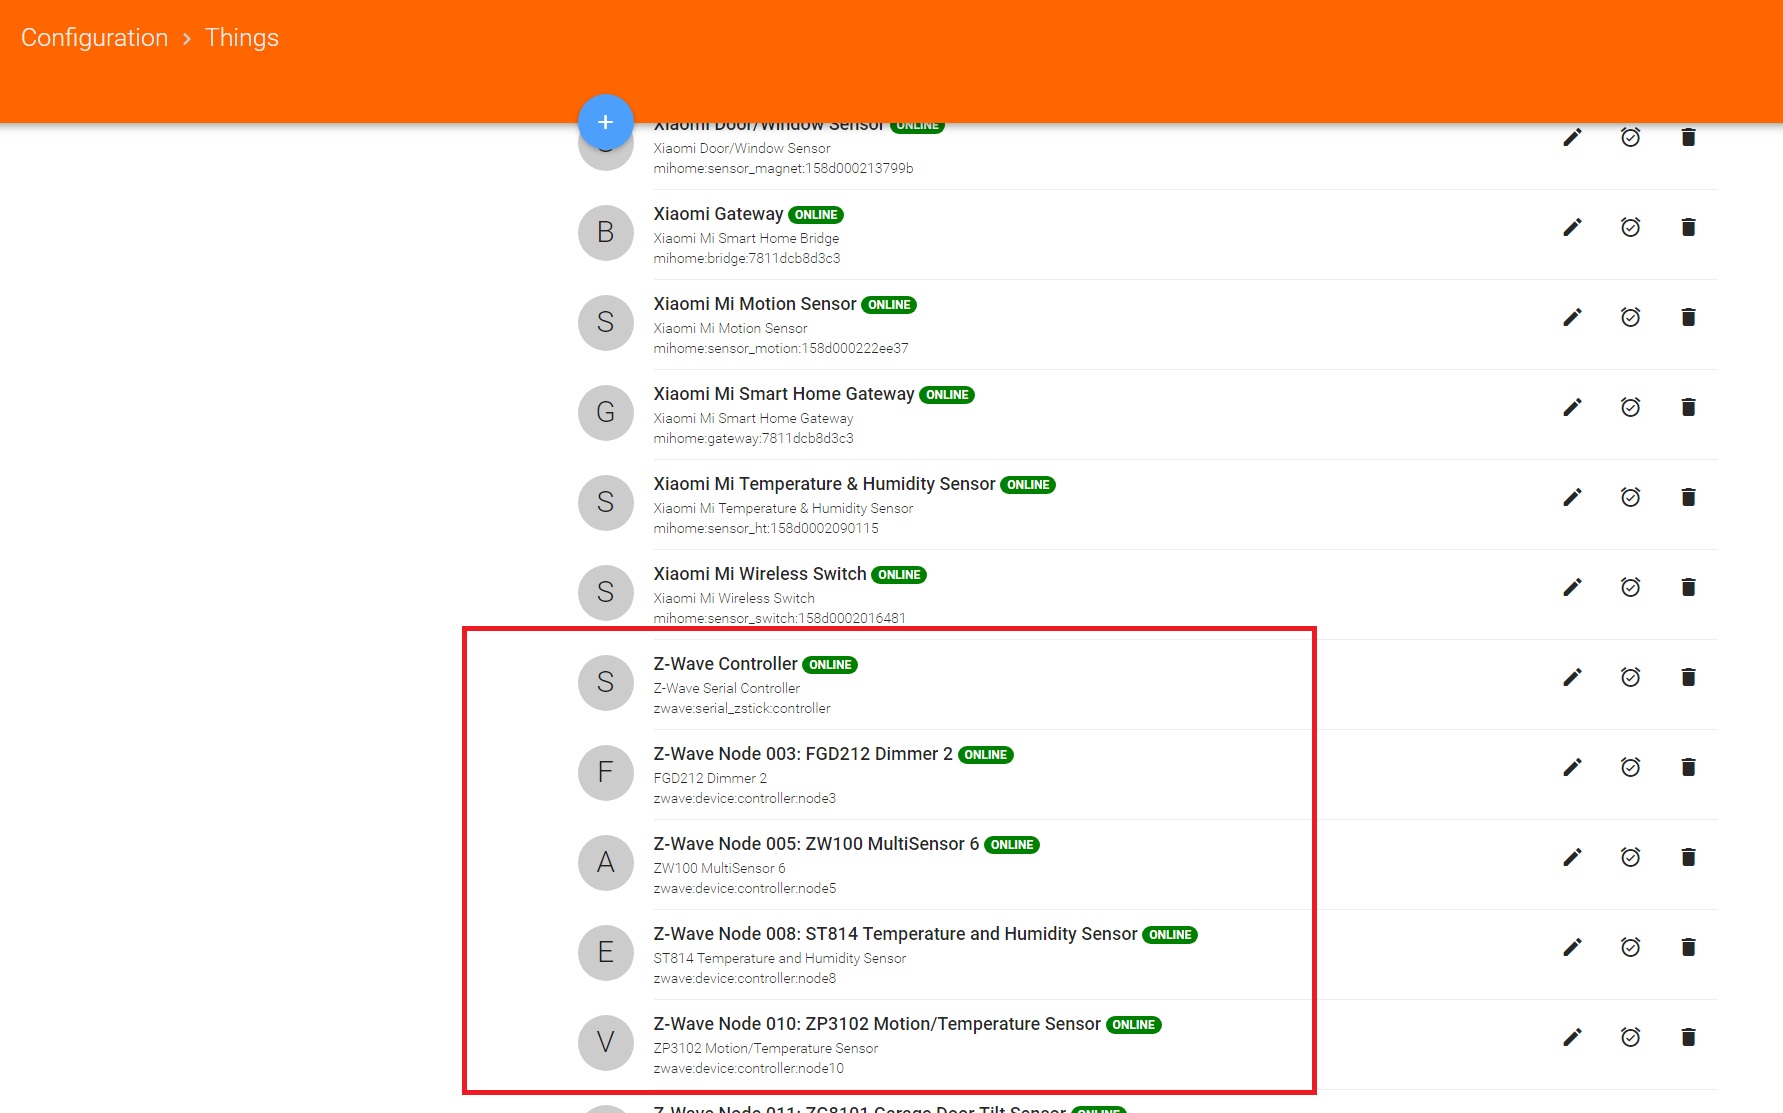Click the B avatar of Xiaomi Gateway
This screenshot has height=1113, width=1783.
click(605, 232)
